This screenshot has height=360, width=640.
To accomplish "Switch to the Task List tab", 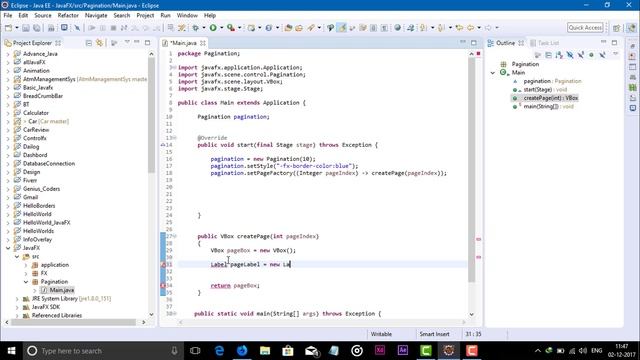I will [x=544, y=43].
